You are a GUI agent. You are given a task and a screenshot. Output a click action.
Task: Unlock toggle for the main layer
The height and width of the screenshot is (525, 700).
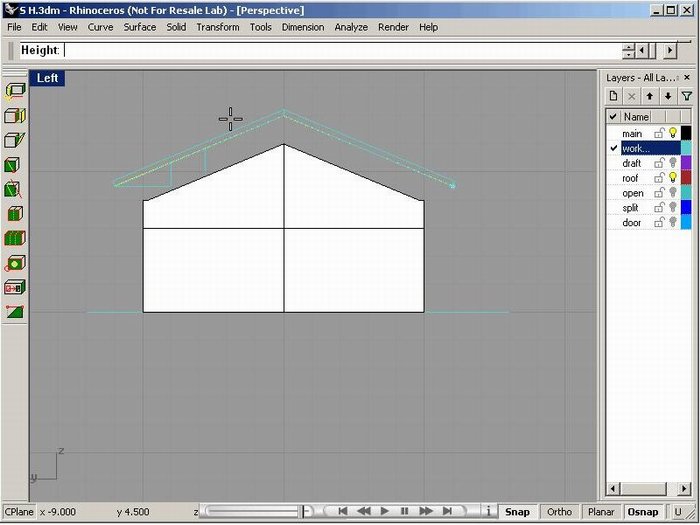659,133
